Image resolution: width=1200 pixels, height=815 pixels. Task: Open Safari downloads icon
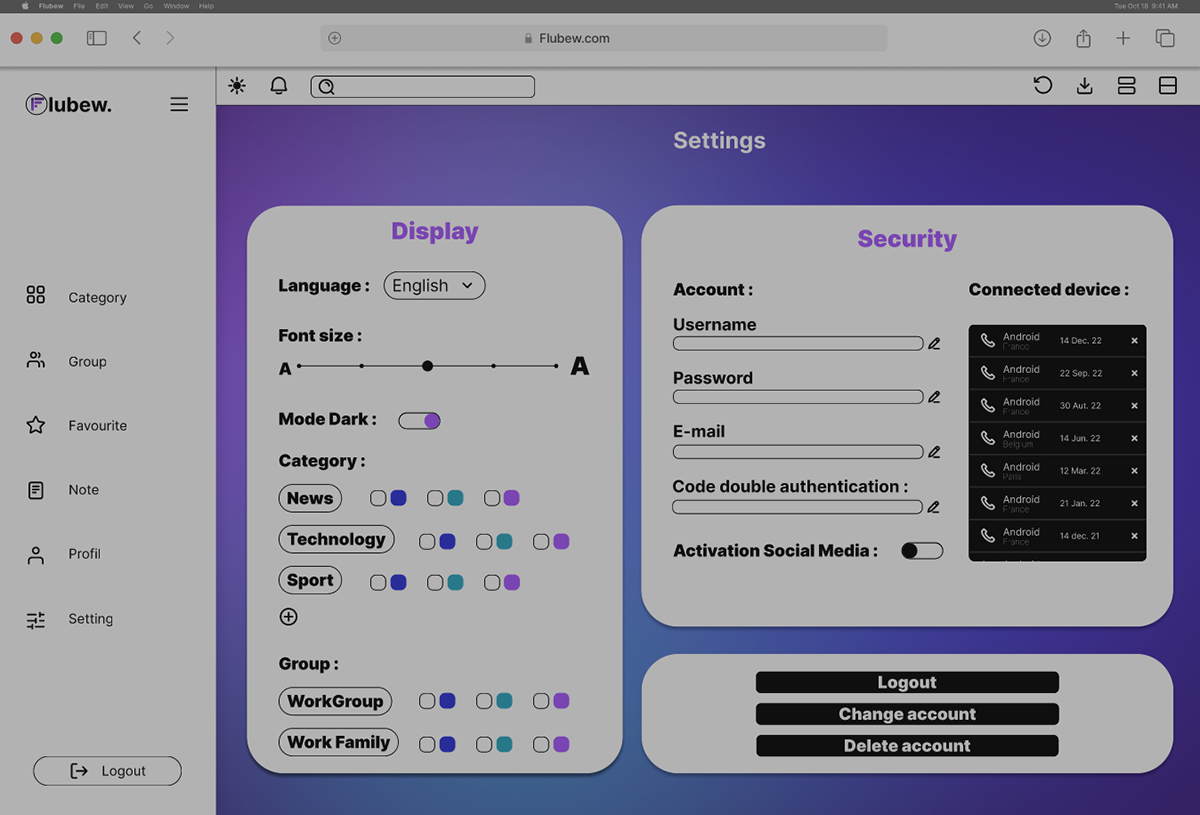pyautogui.click(x=1042, y=38)
